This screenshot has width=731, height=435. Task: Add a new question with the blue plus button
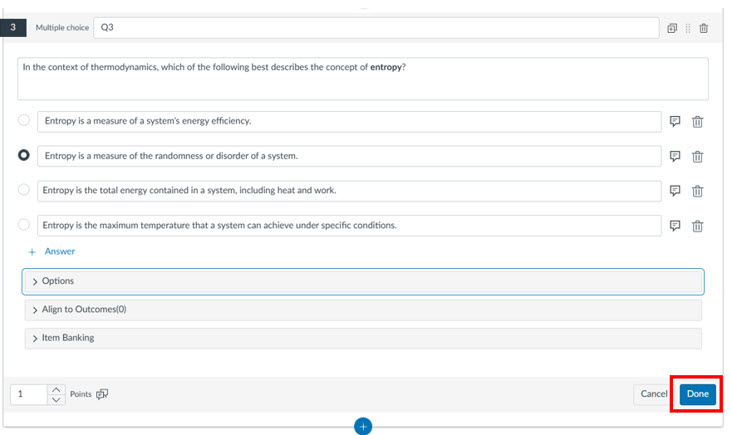point(363,426)
